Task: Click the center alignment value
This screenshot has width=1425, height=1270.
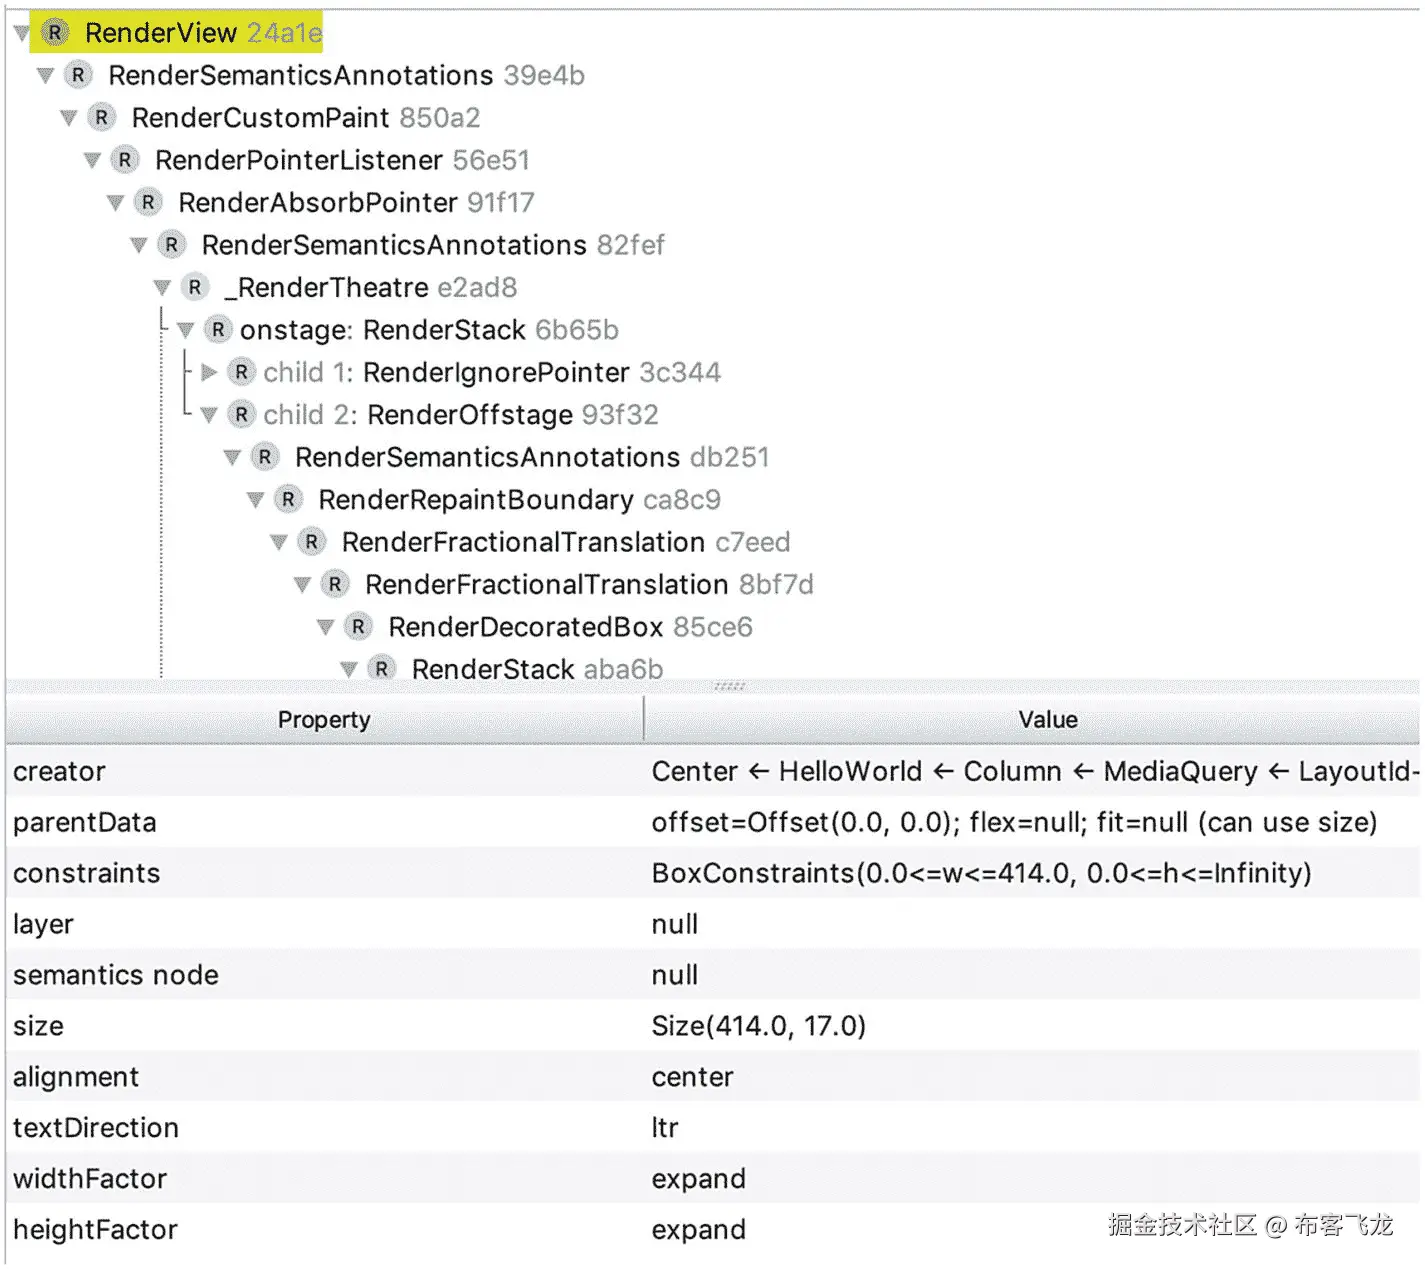Action: pyautogui.click(x=692, y=1077)
